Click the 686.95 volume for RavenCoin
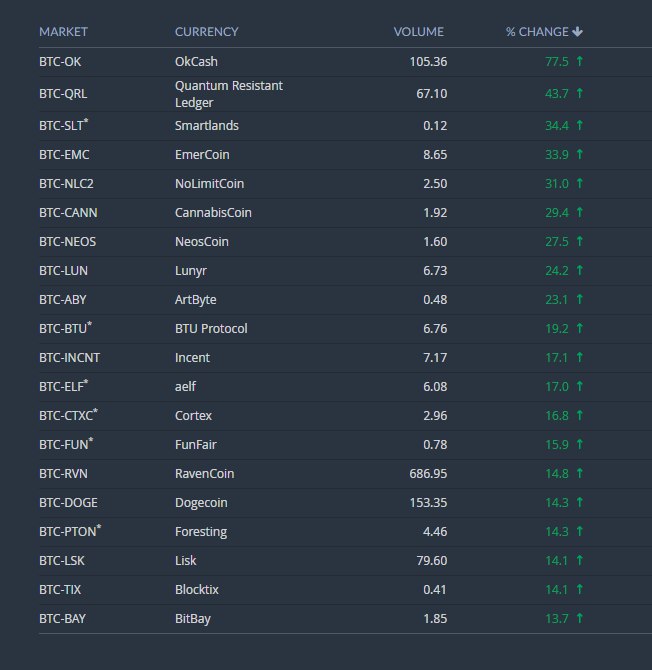 (428, 473)
